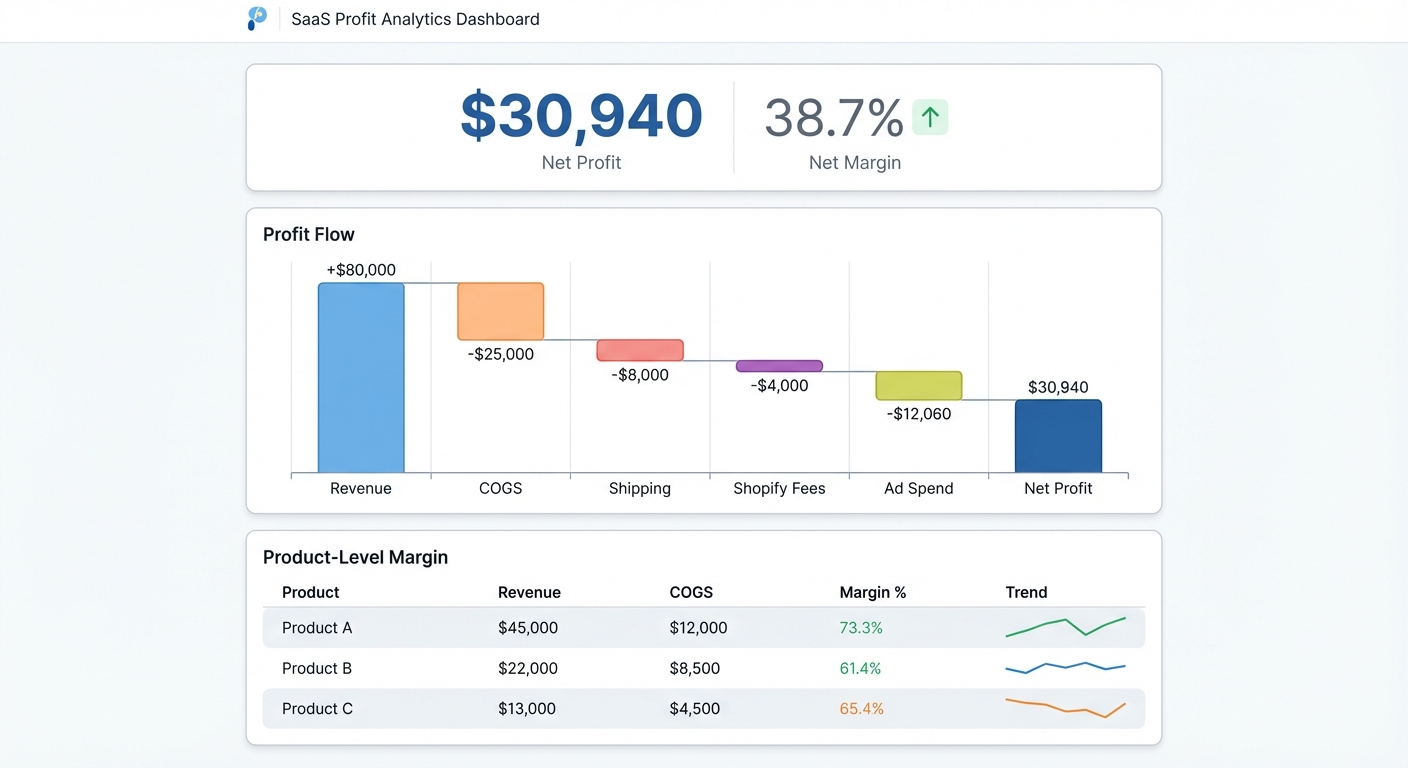Open Product A green trend sparkline
1408x768 pixels.
(x=1066, y=627)
